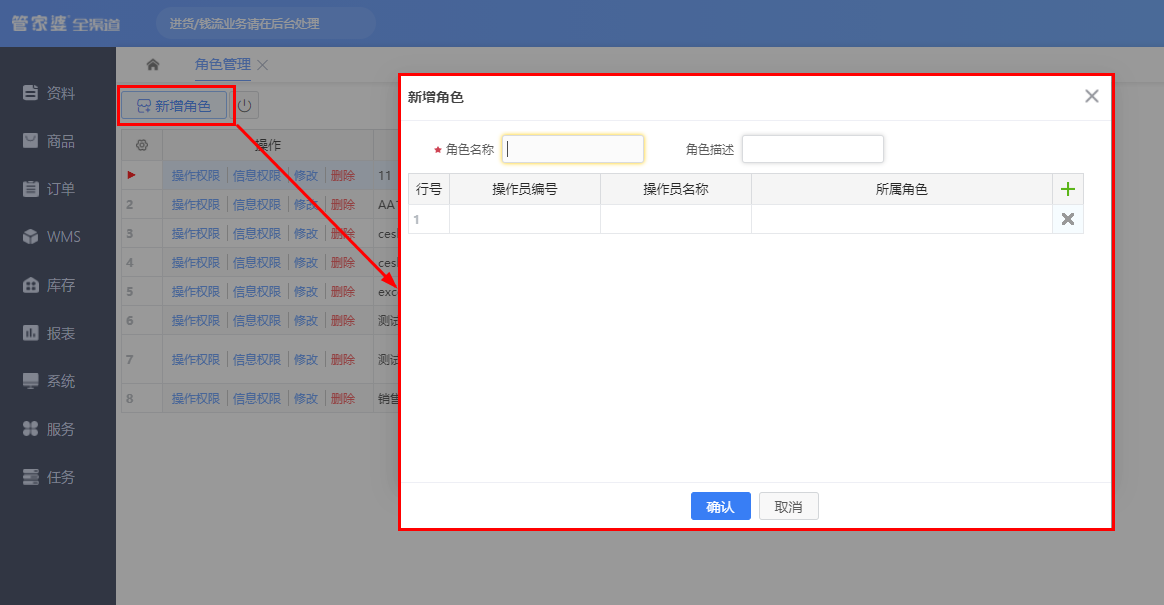The height and width of the screenshot is (605, 1164).
Task: Switch to the 角色管理 tab
Action: pyautogui.click(x=223, y=65)
